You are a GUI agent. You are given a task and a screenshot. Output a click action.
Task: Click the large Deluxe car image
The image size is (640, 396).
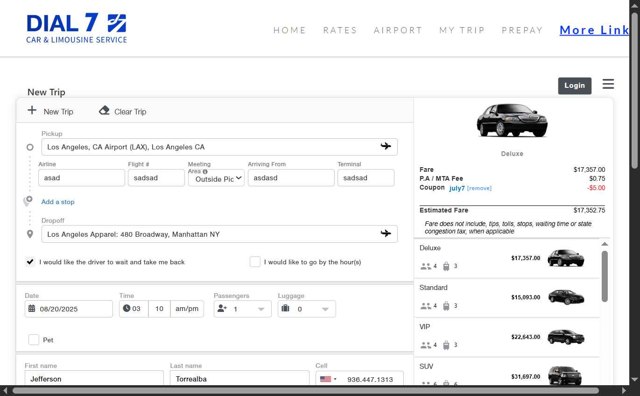point(512,120)
